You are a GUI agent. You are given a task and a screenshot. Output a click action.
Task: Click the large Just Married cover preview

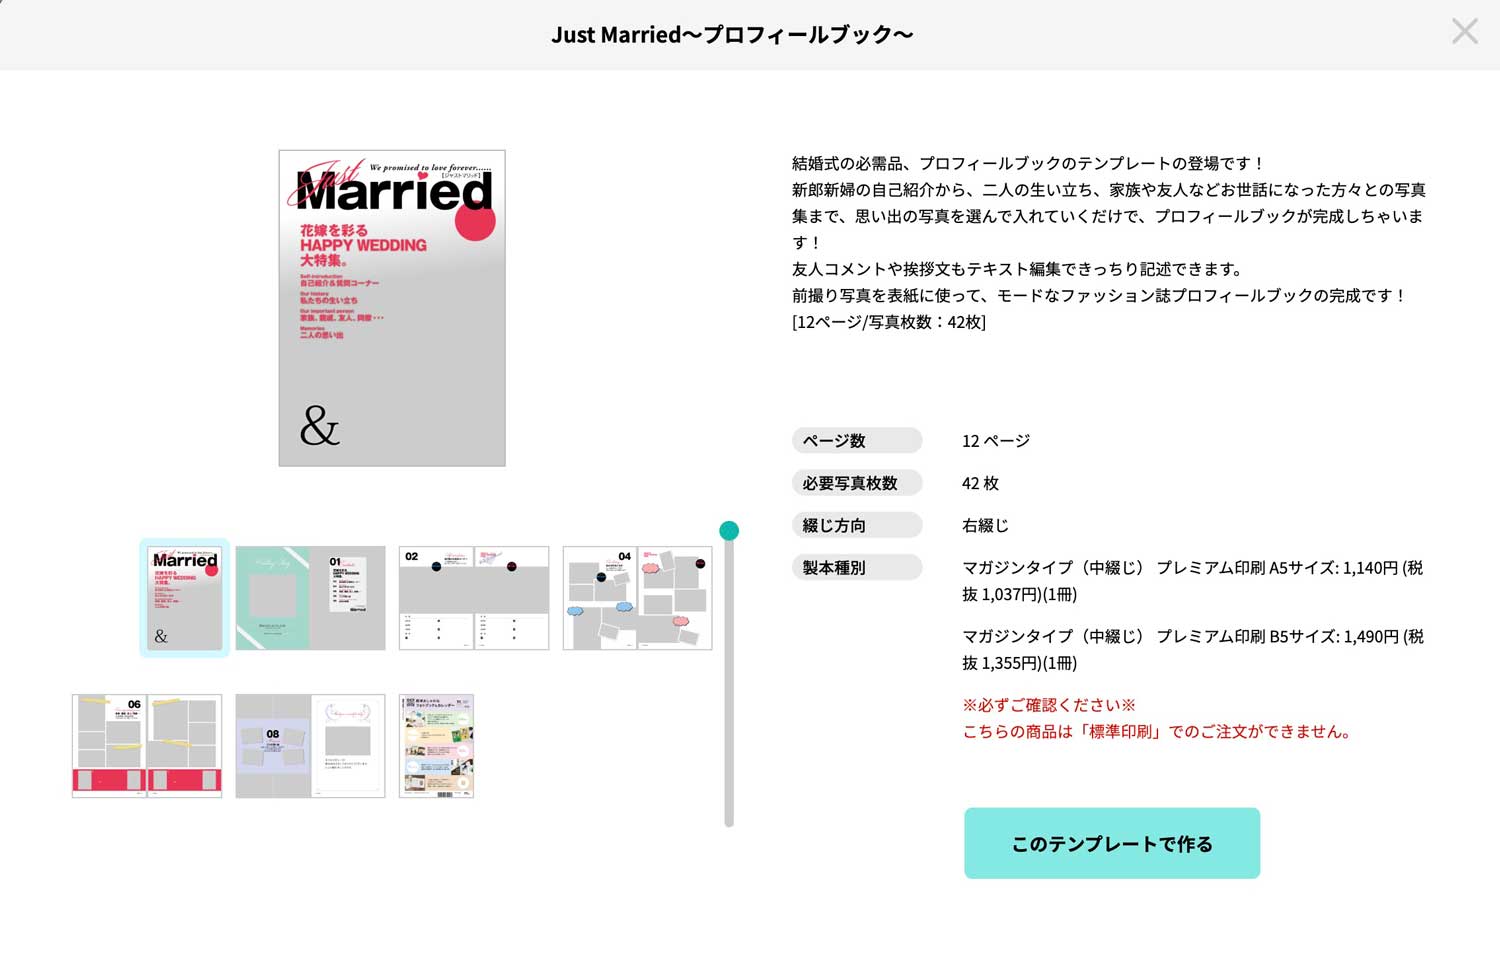[x=392, y=308]
